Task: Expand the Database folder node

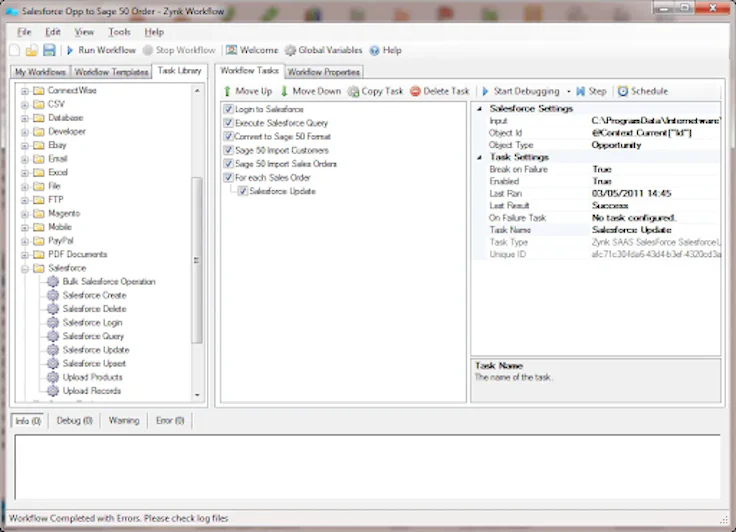Action: point(25,118)
